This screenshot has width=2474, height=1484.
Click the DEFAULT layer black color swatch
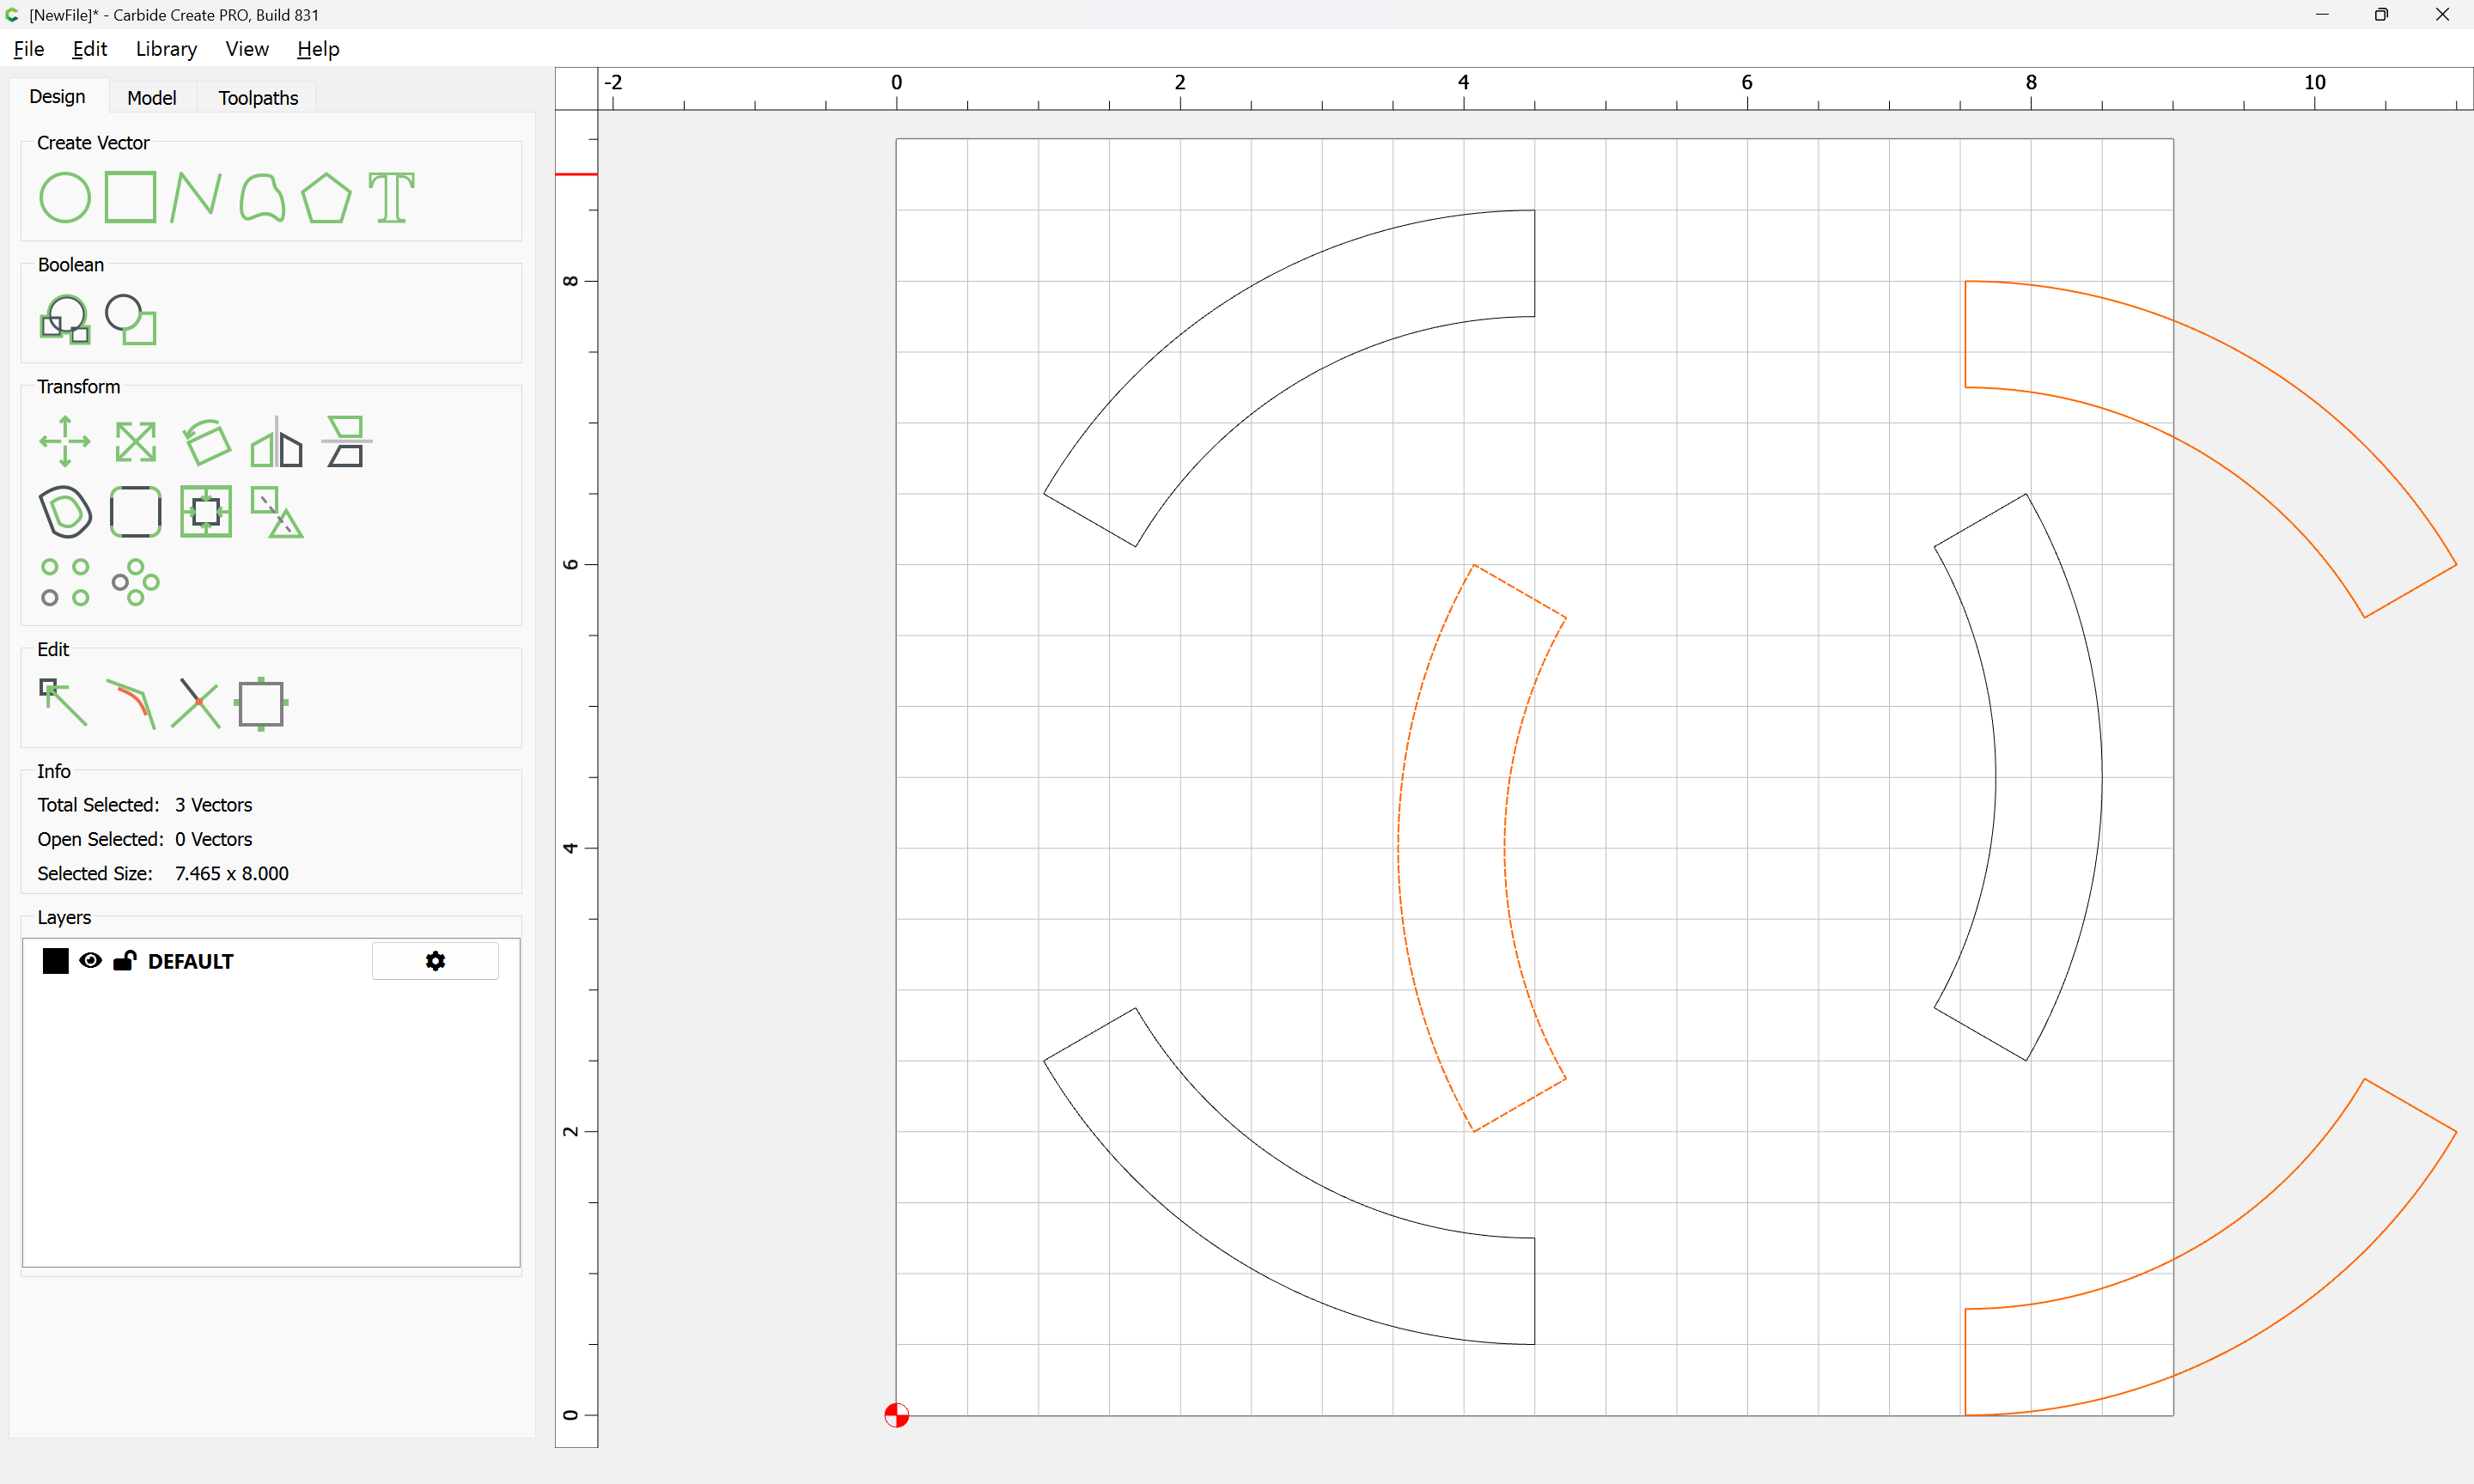coord(56,961)
